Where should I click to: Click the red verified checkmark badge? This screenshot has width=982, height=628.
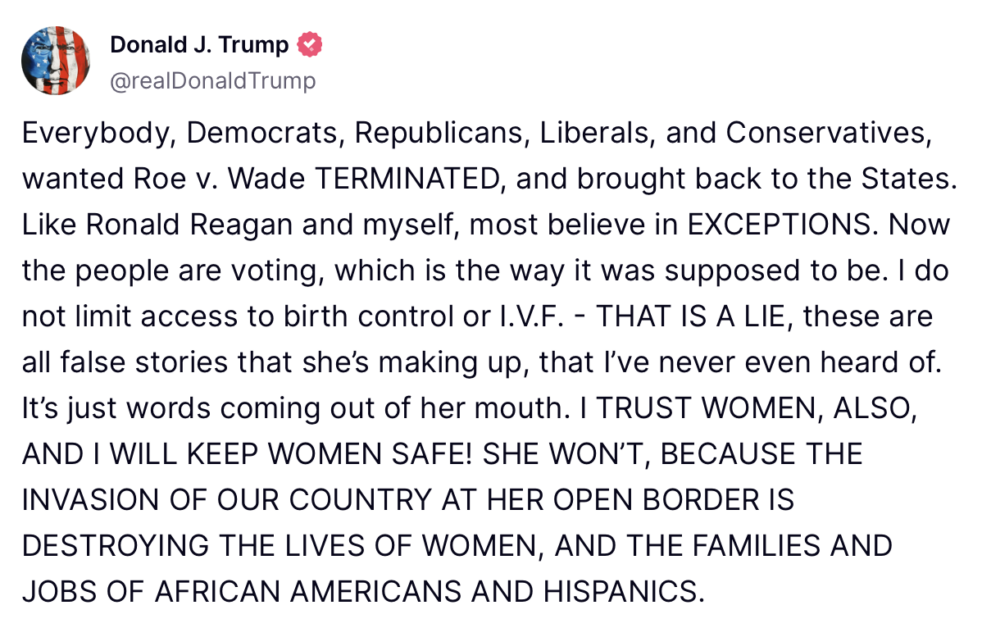tap(309, 44)
